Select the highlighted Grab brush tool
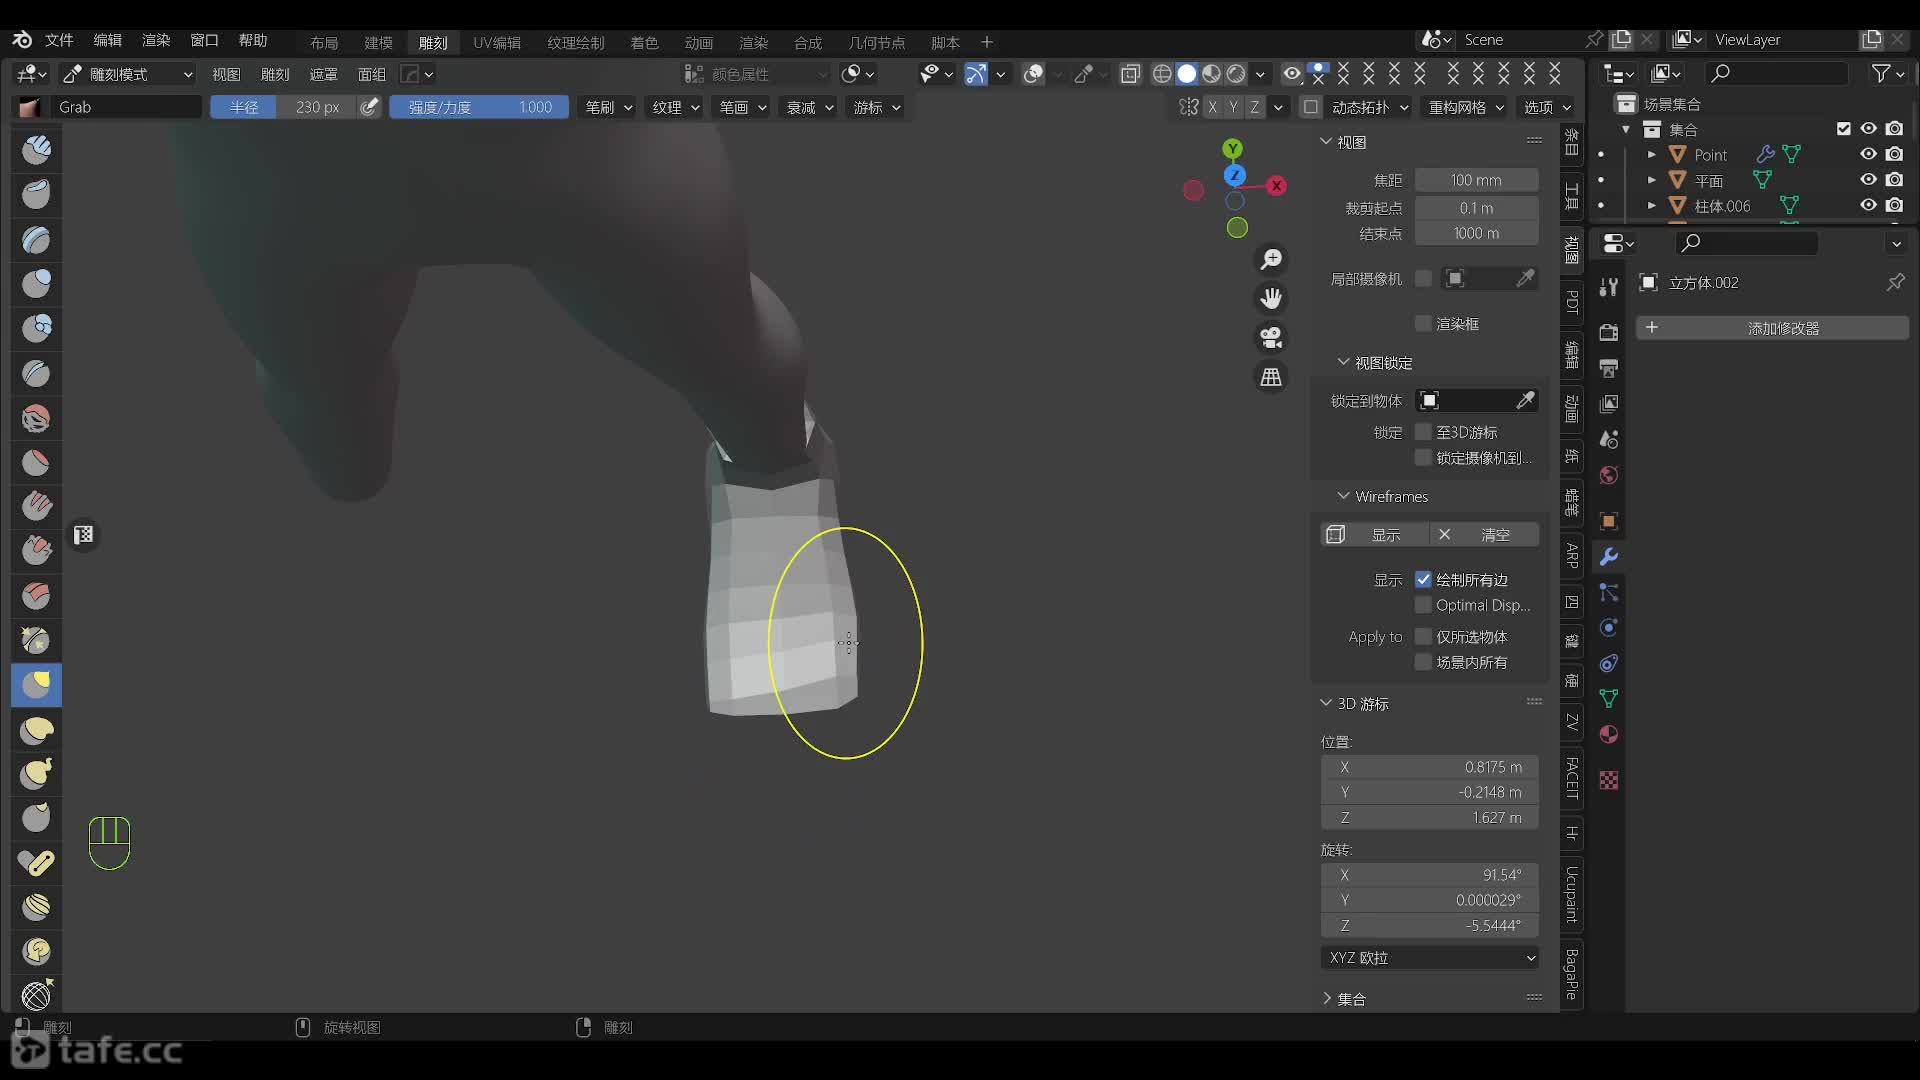Viewport: 1920px width, 1080px height. tap(36, 685)
